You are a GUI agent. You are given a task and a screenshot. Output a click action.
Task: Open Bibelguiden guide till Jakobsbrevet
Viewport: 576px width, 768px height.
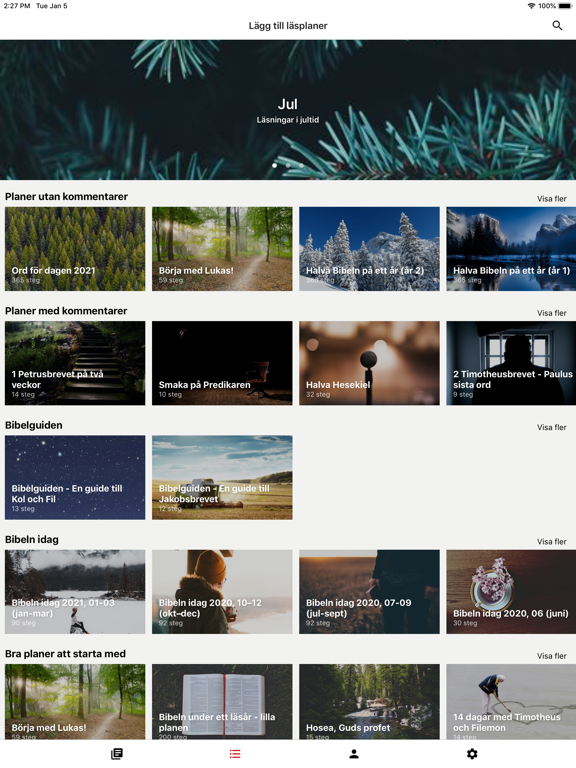[222, 478]
